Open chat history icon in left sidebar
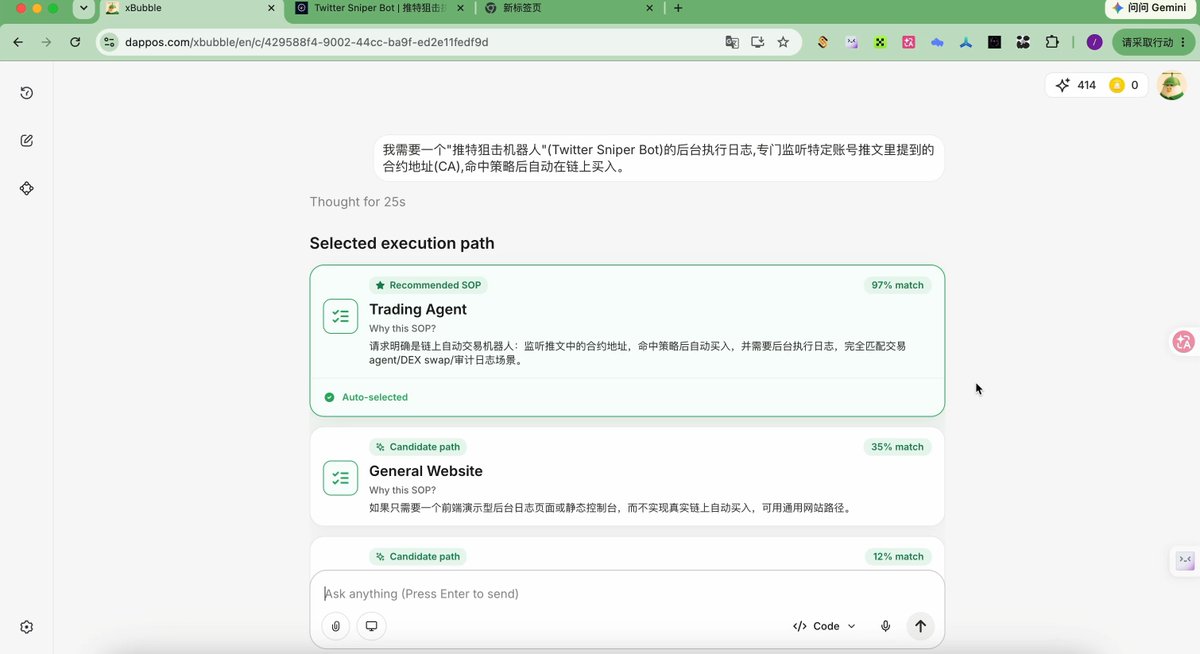1200x654 pixels. [x=27, y=93]
